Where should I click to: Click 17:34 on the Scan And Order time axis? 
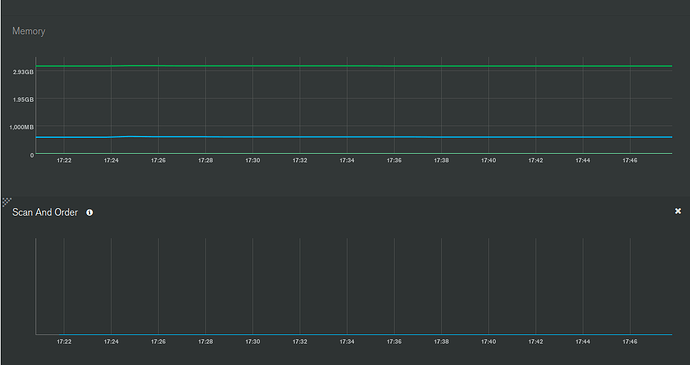(347, 342)
